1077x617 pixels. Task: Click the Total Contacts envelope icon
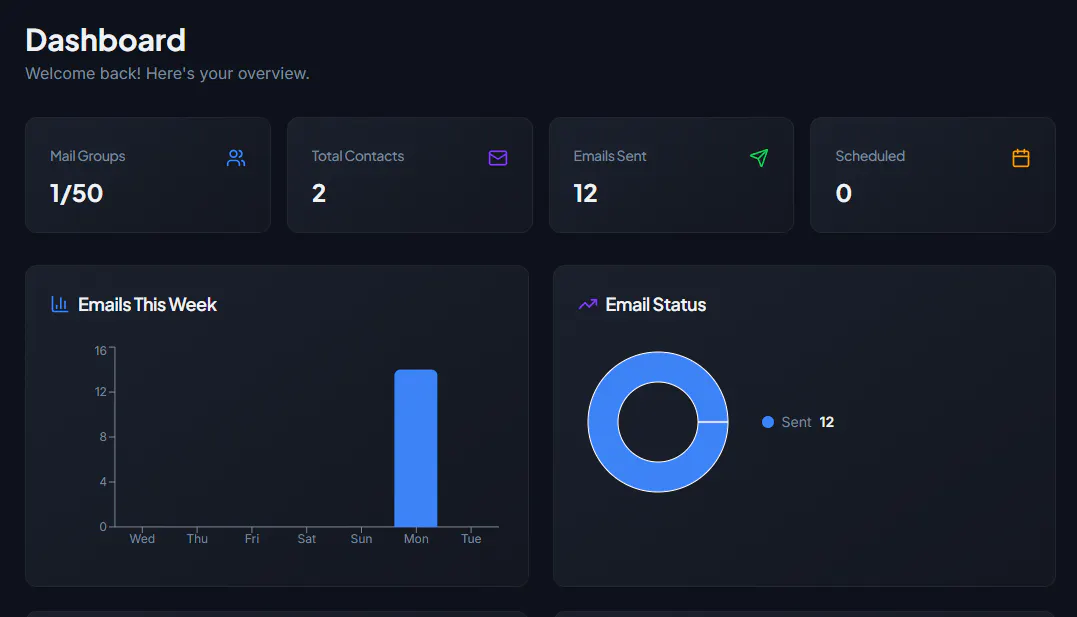coord(498,158)
